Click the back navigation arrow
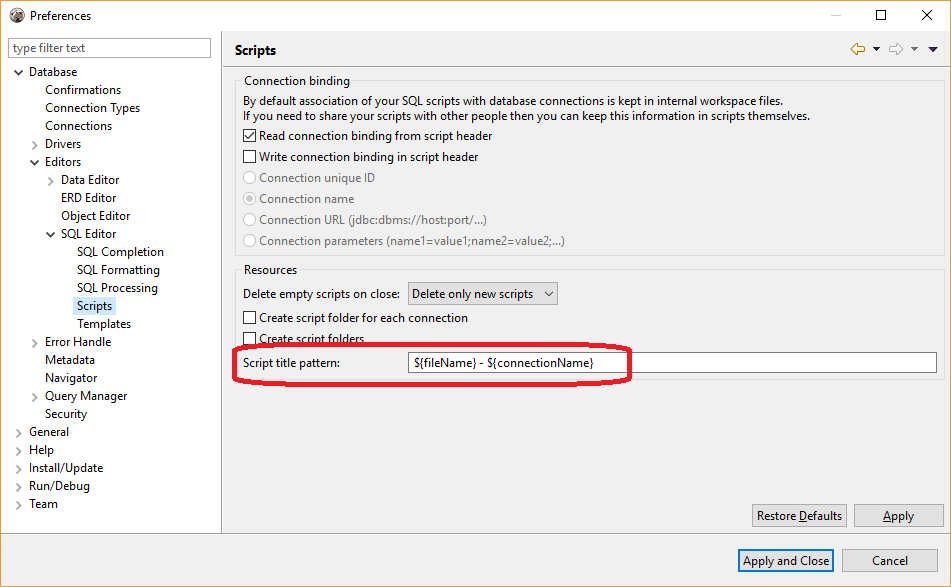Screen dimensions: 951x587 [857, 48]
